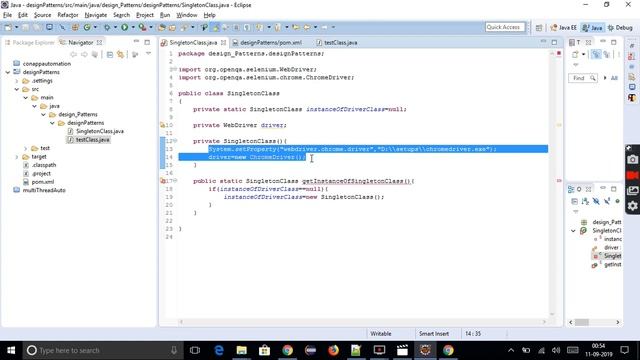Open the Debug button dropdown arrow
Viewport: 640px width, 360px height.
115,27
